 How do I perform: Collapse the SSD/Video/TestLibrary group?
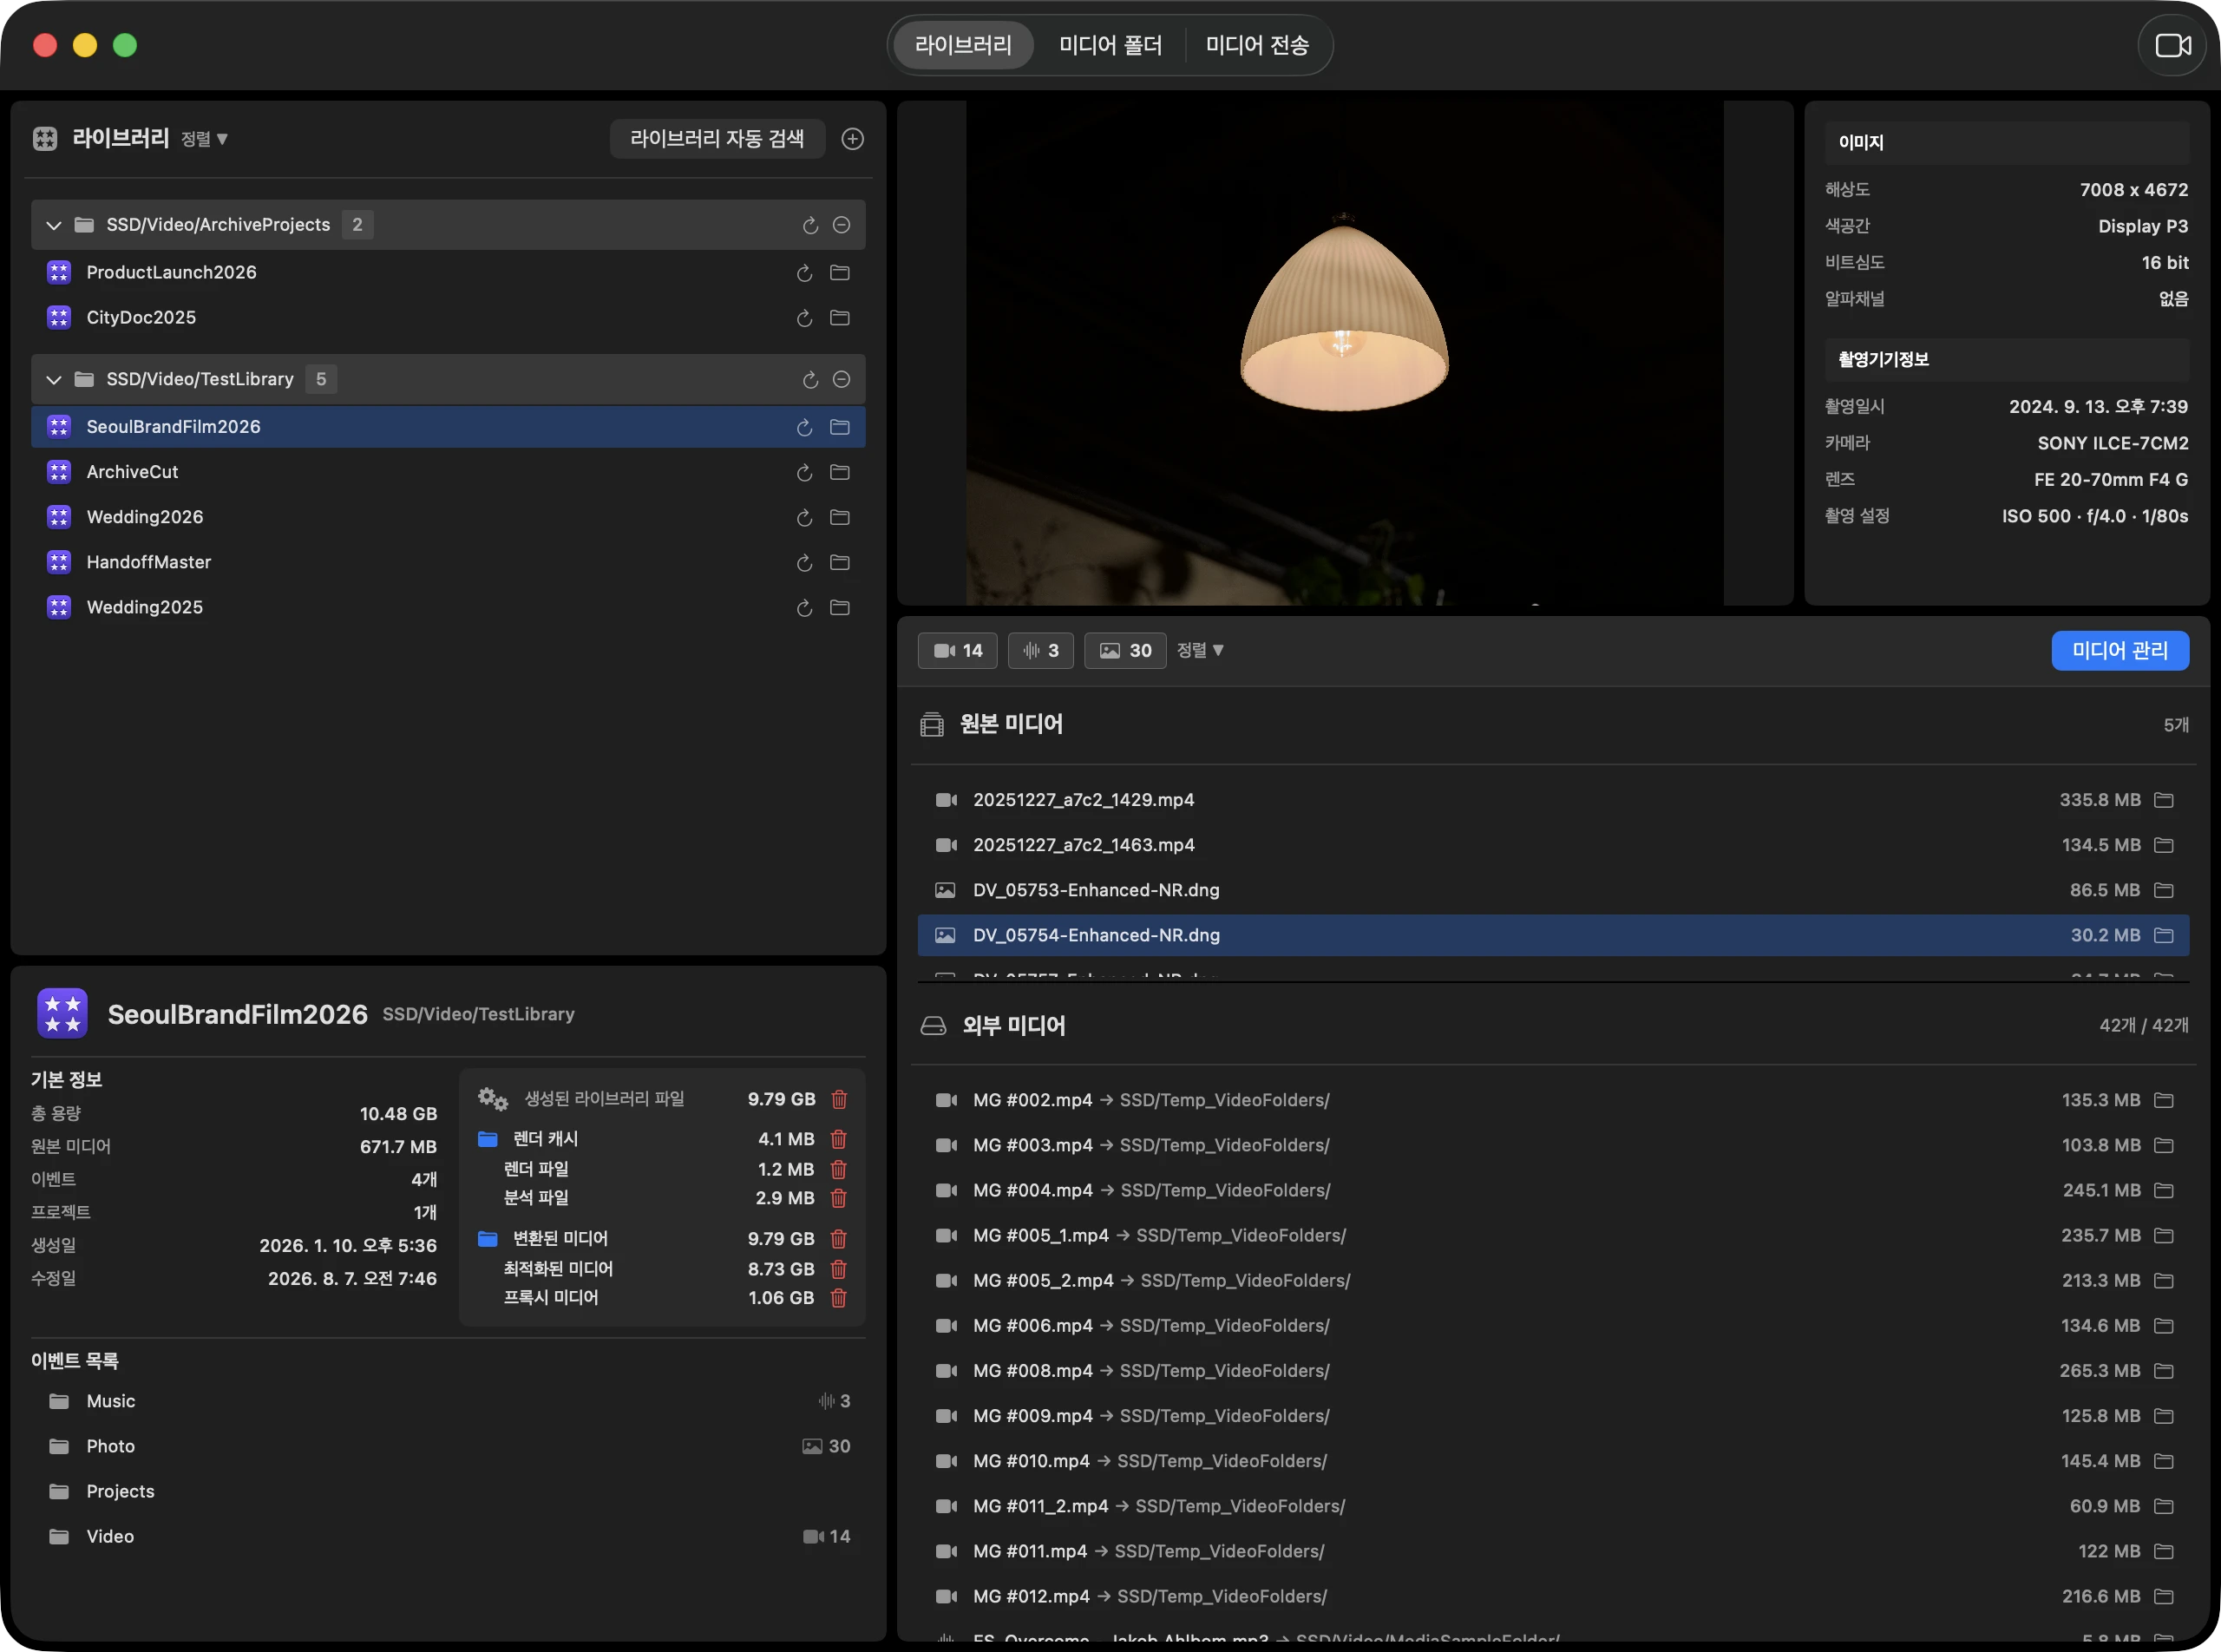54,380
